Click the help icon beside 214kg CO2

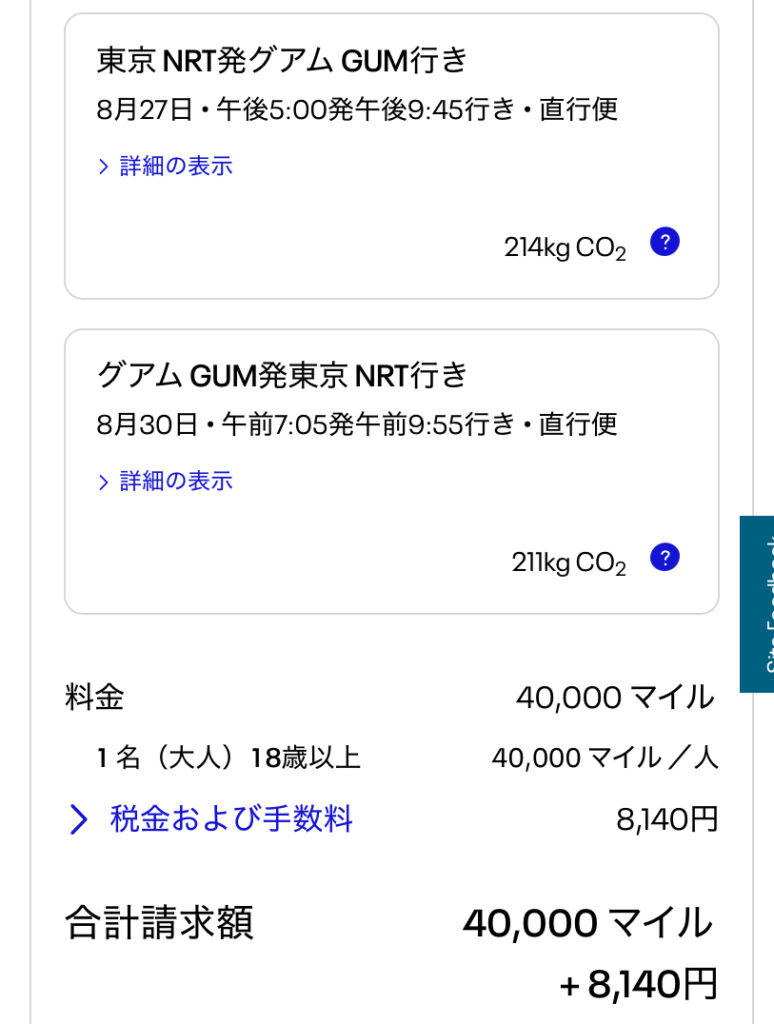[x=665, y=242]
